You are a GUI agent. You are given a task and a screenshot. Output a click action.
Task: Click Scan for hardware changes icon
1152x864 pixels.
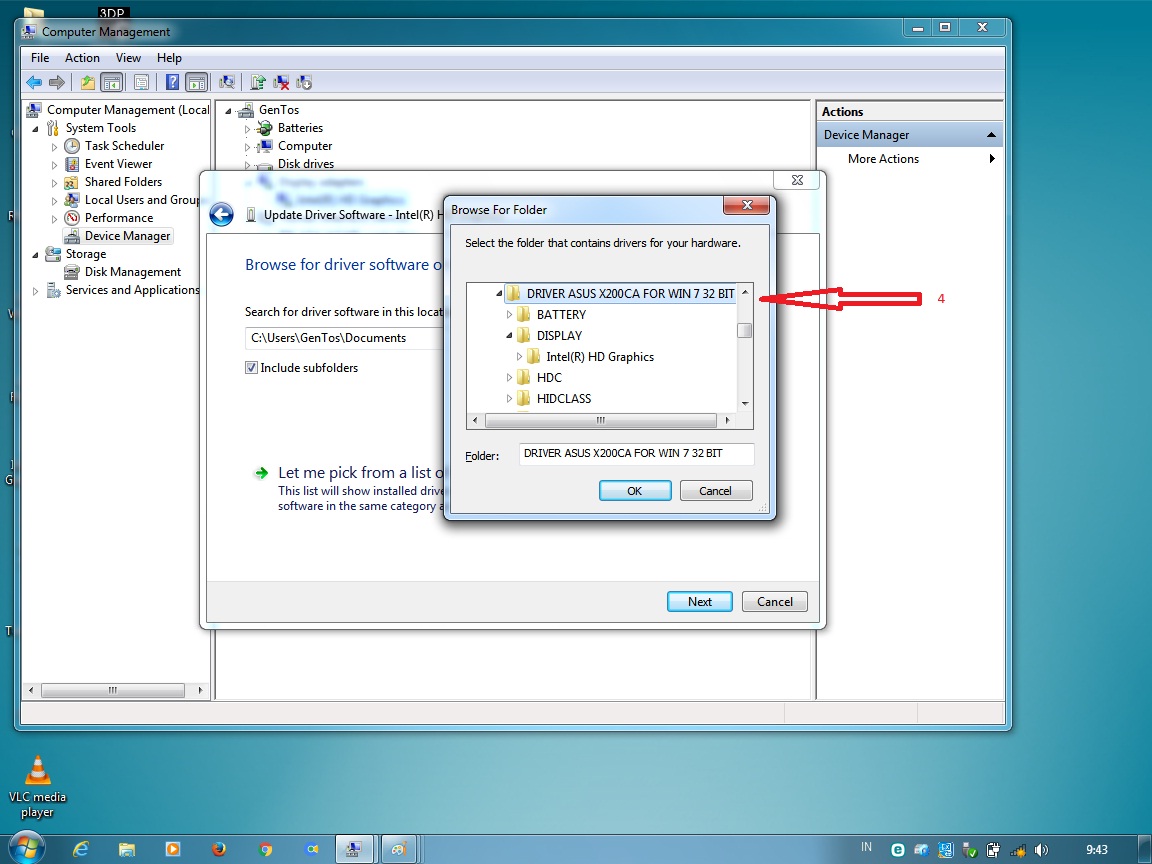pyautogui.click(x=227, y=82)
